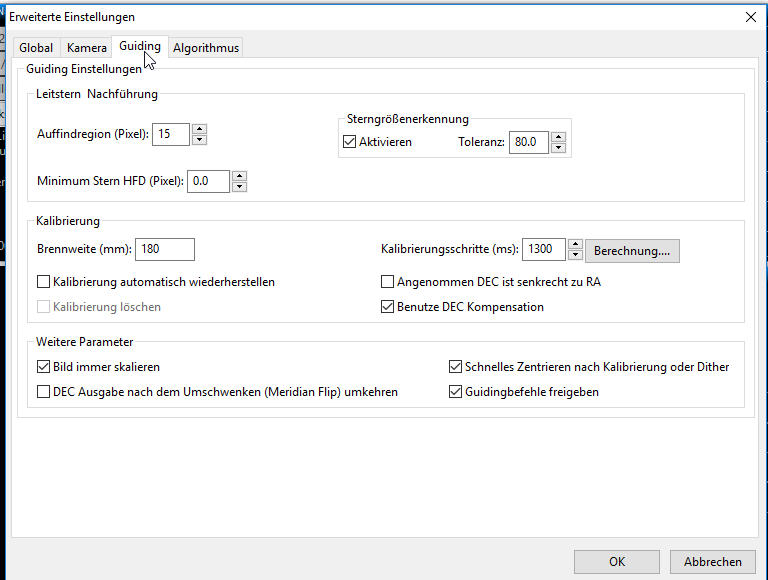Increase Auffindregion pixel value with up arrow
This screenshot has height=580, width=768.
click(x=199, y=129)
